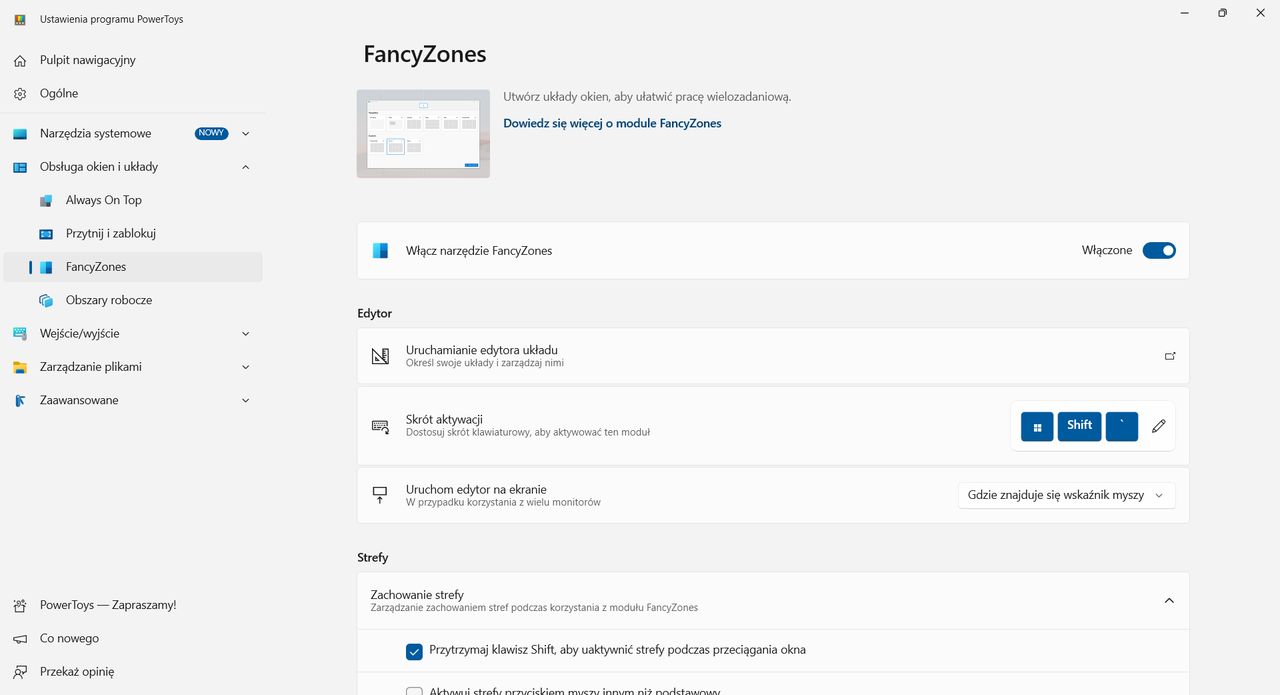The height and width of the screenshot is (695, 1280).
Task: Click 'Dostosuj skrót klawiaturowy' description text
Action: [528, 433]
